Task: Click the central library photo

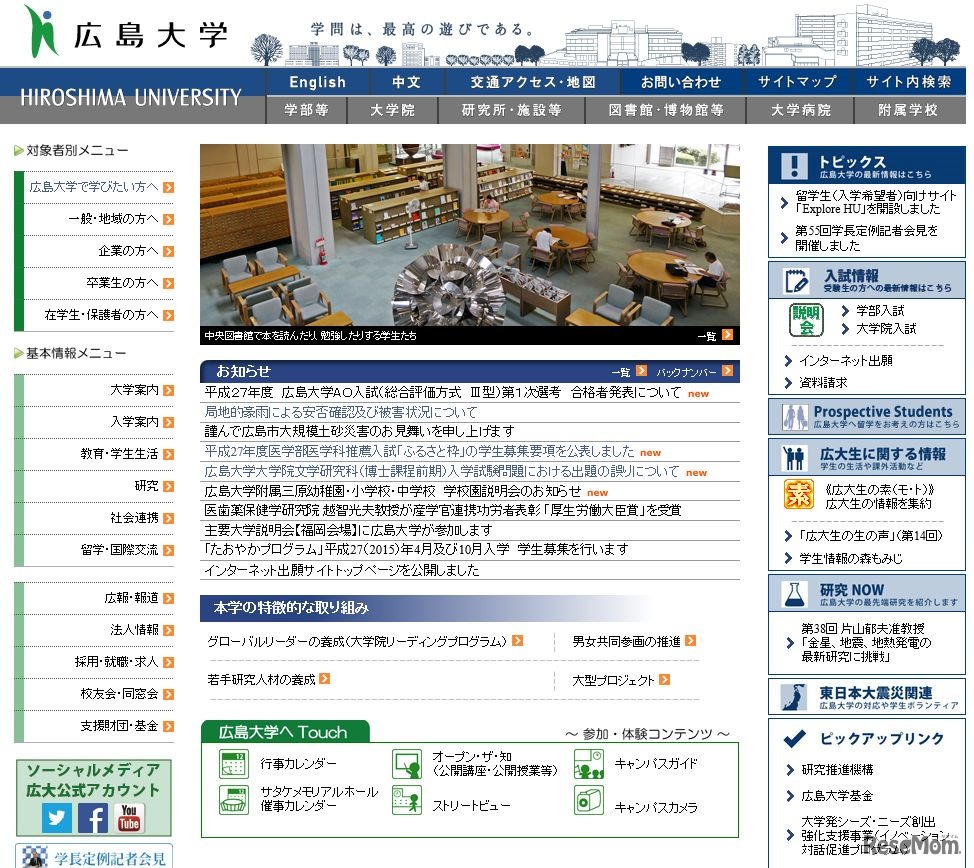Action: pos(470,235)
